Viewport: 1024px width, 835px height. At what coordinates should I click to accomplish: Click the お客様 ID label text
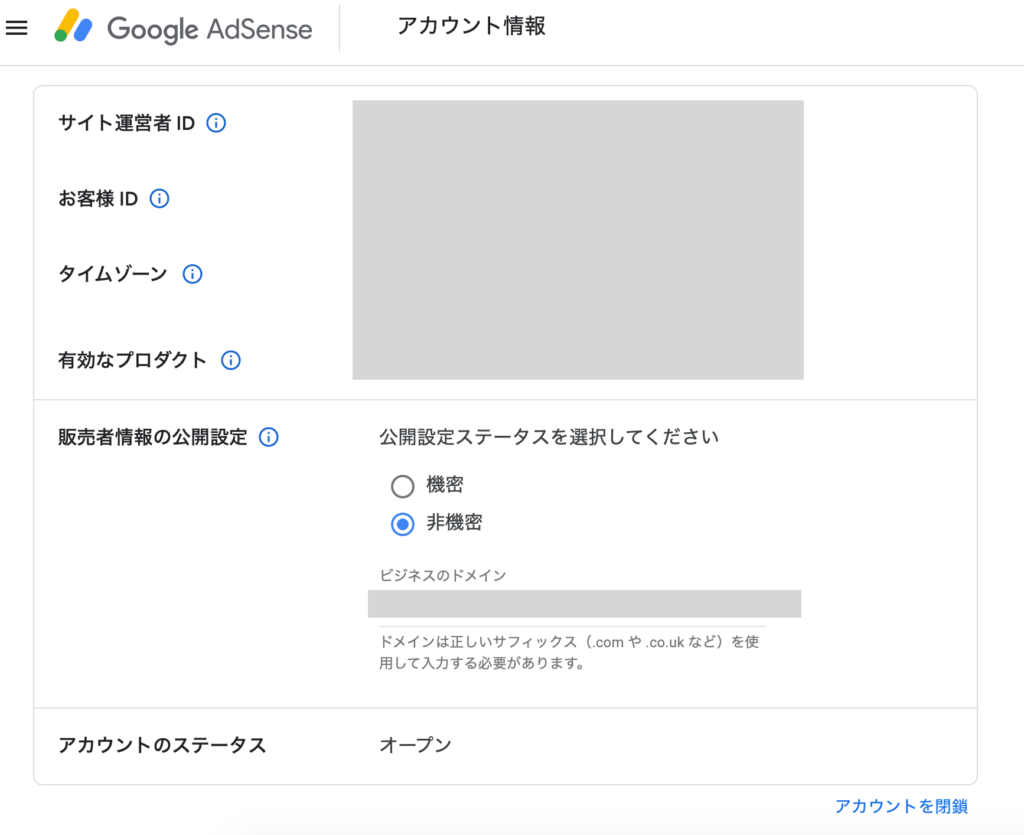pyautogui.click(x=98, y=198)
